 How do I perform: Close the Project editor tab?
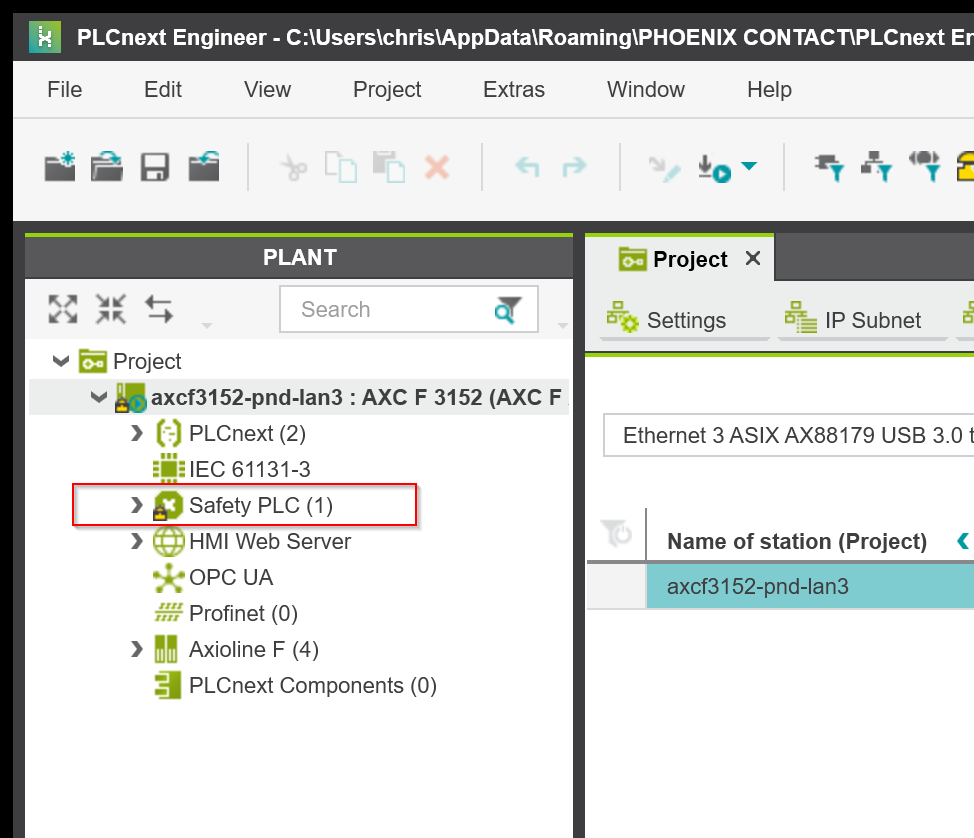(753, 258)
